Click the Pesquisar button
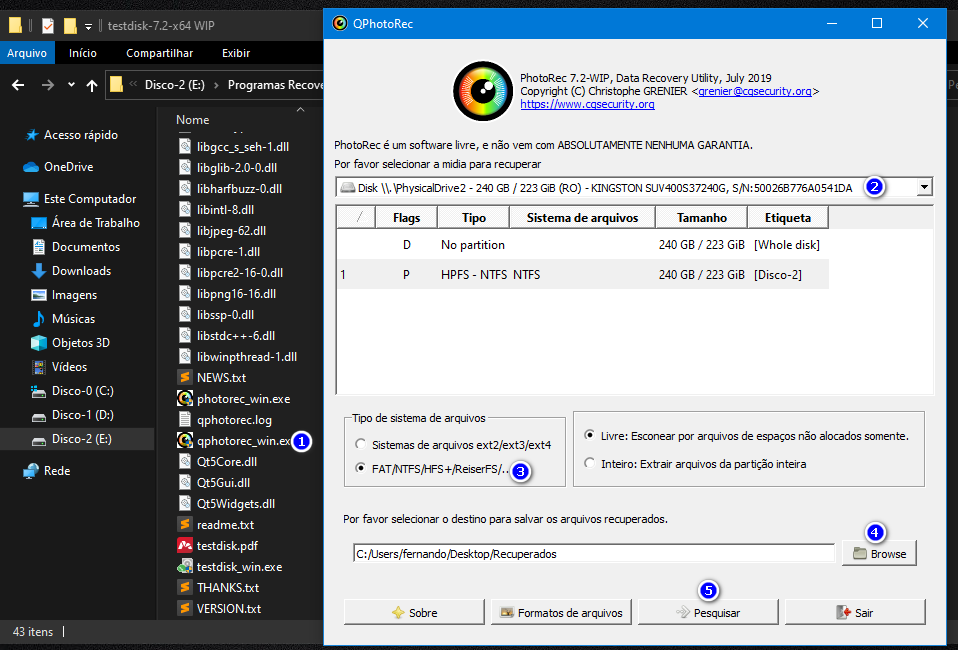958x650 pixels. click(708, 612)
